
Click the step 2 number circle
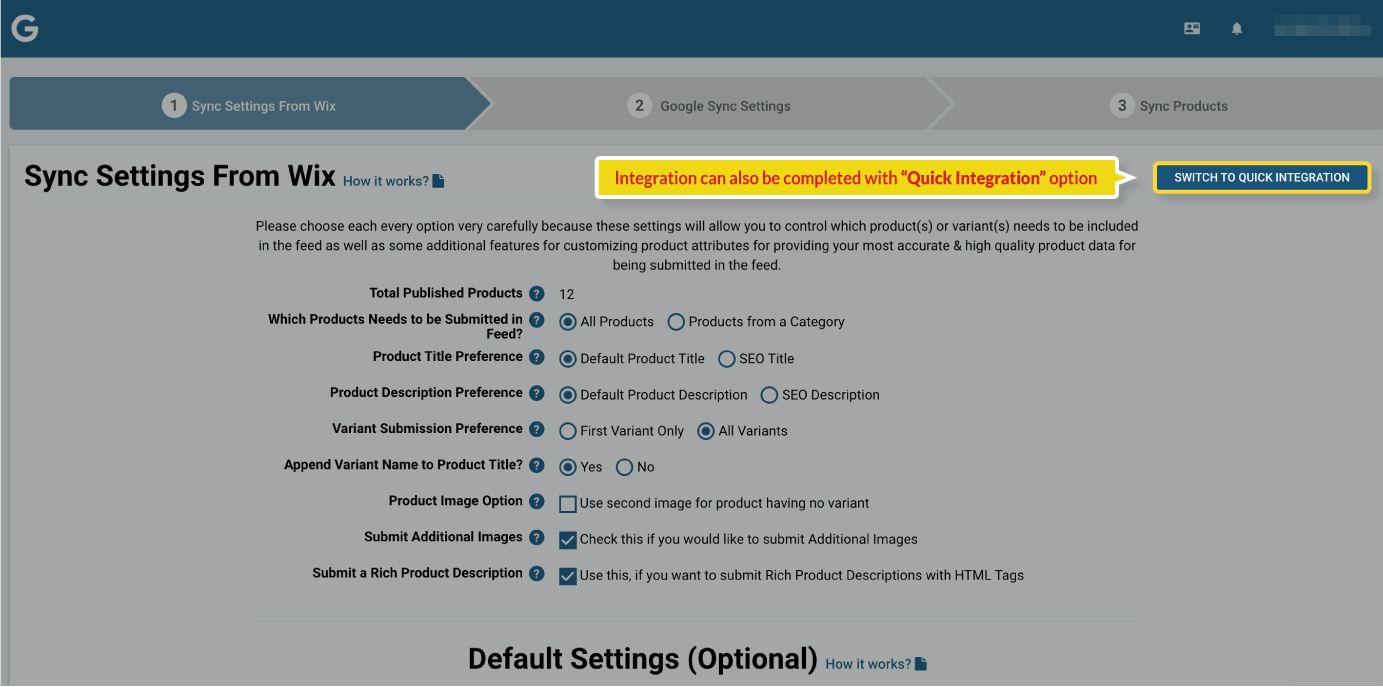639,106
